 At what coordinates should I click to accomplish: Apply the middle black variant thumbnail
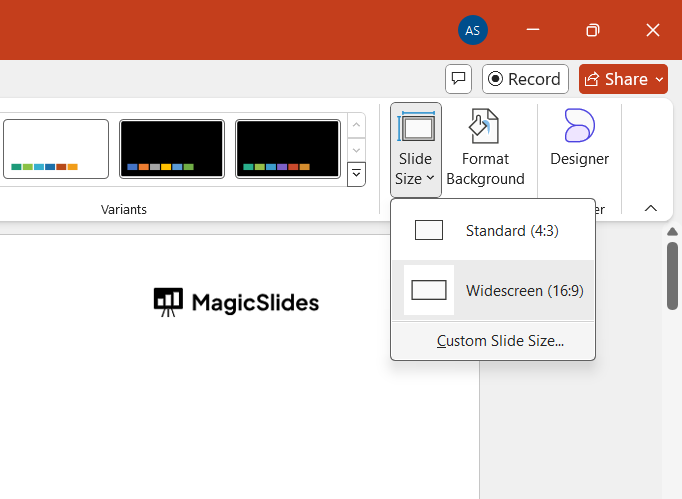(172, 149)
